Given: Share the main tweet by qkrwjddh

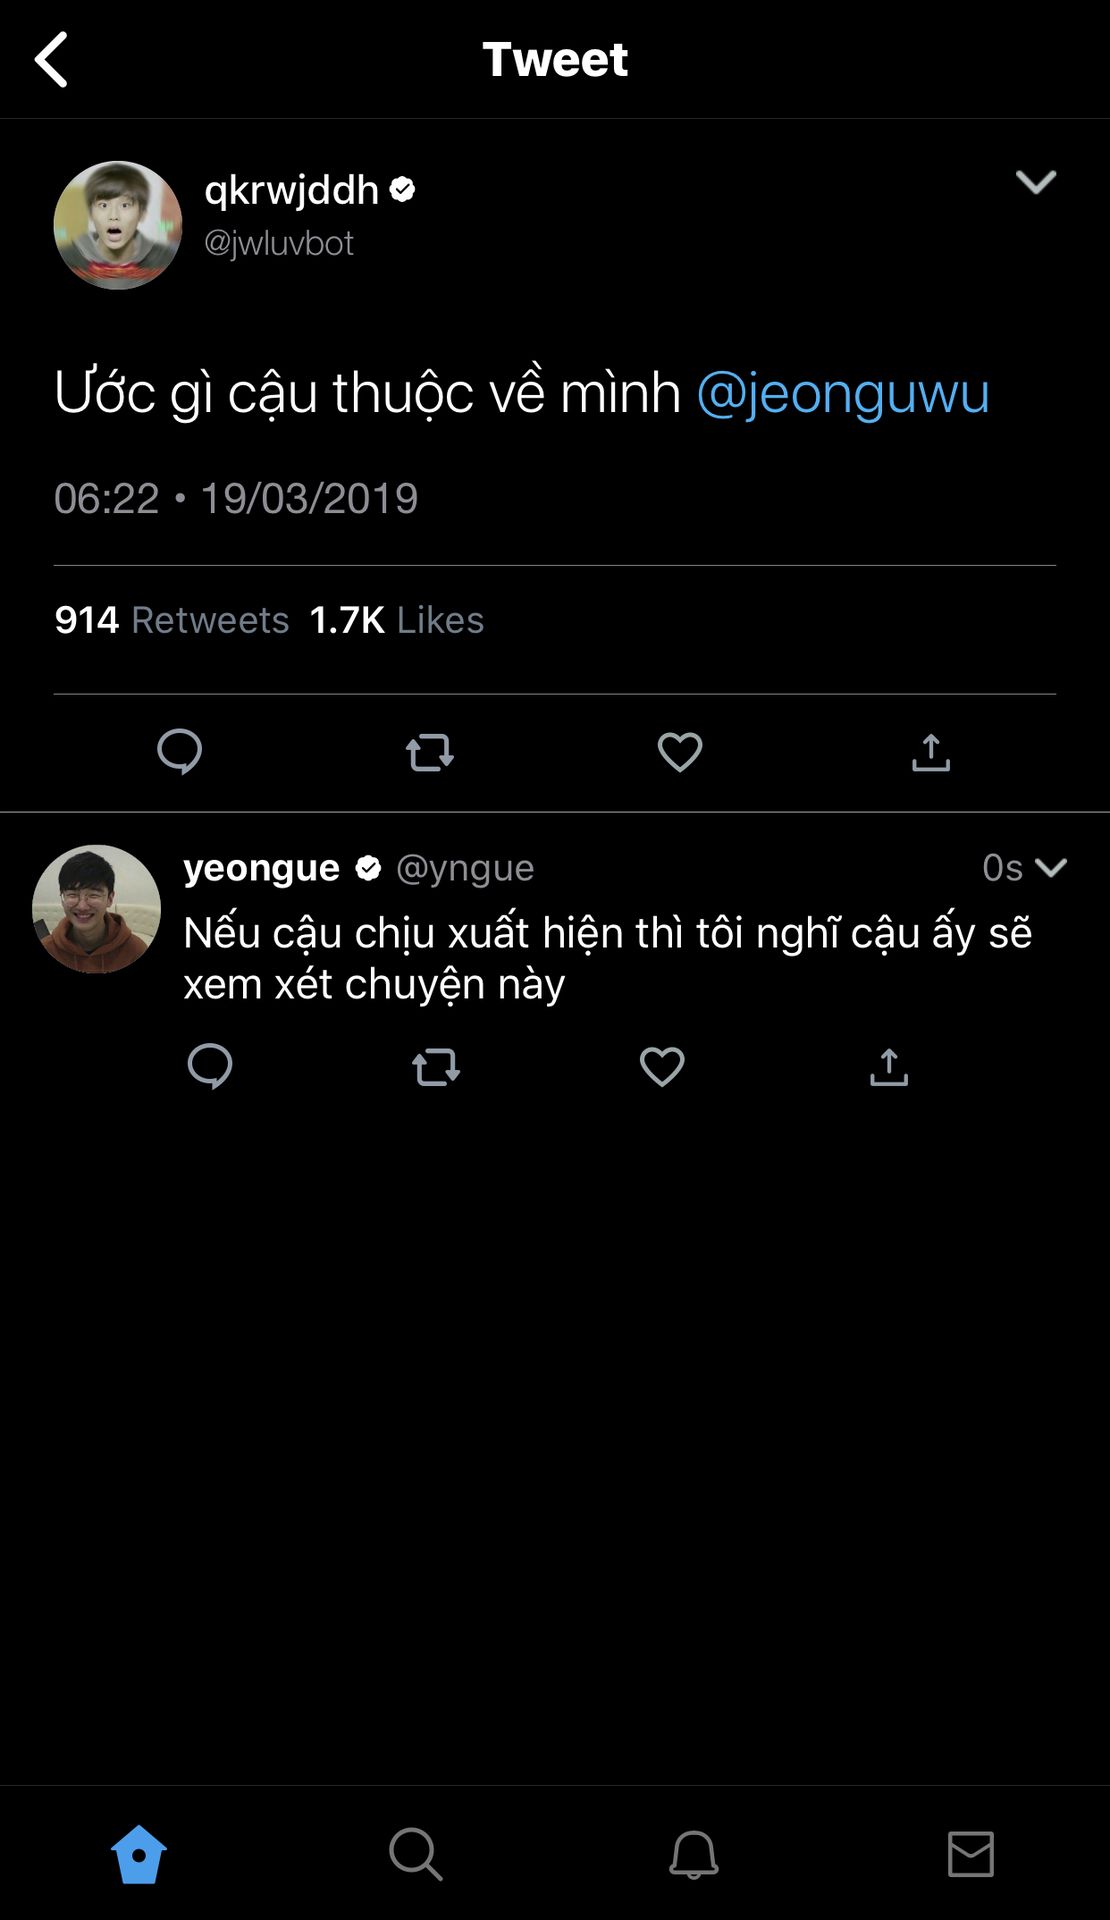Looking at the screenshot, I should [x=930, y=752].
